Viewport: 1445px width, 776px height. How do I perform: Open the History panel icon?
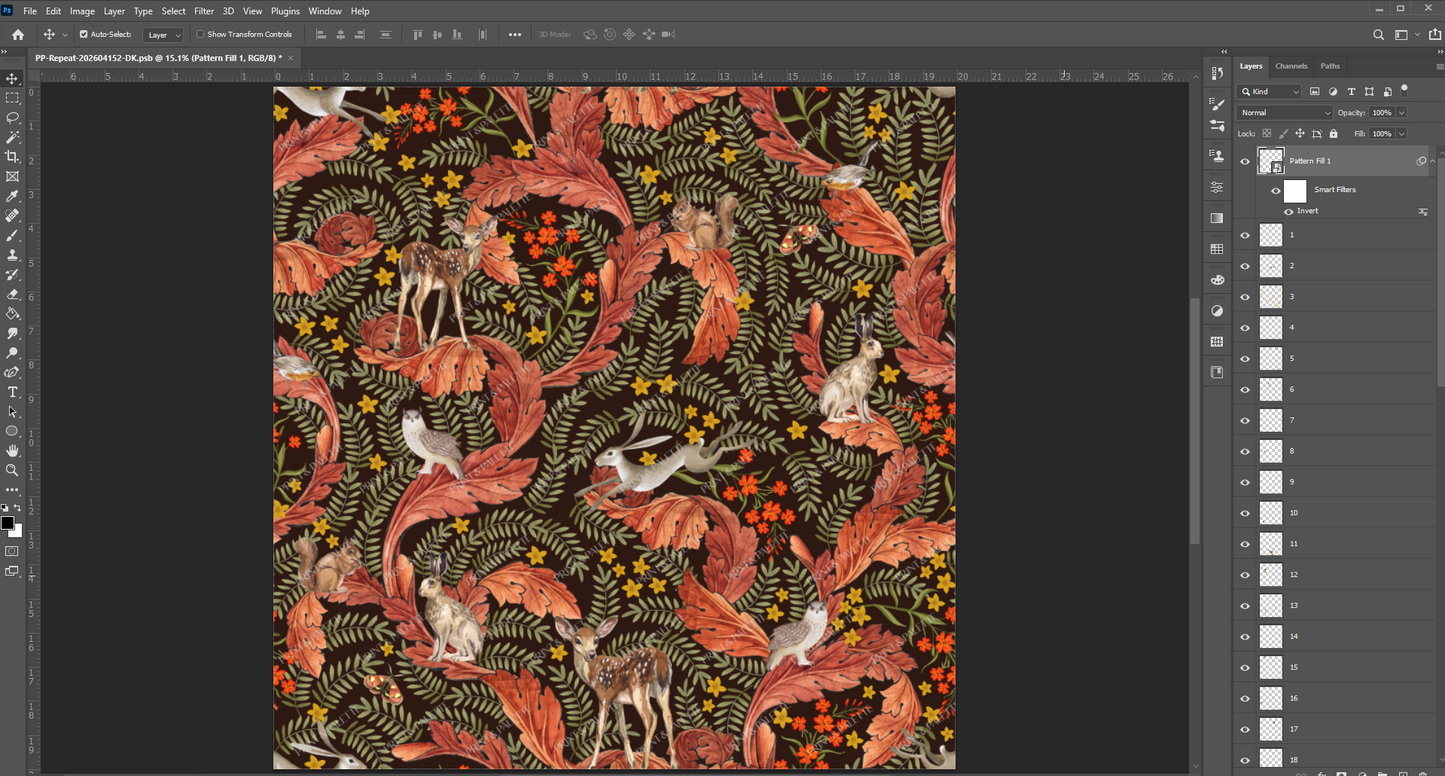(1217, 73)
